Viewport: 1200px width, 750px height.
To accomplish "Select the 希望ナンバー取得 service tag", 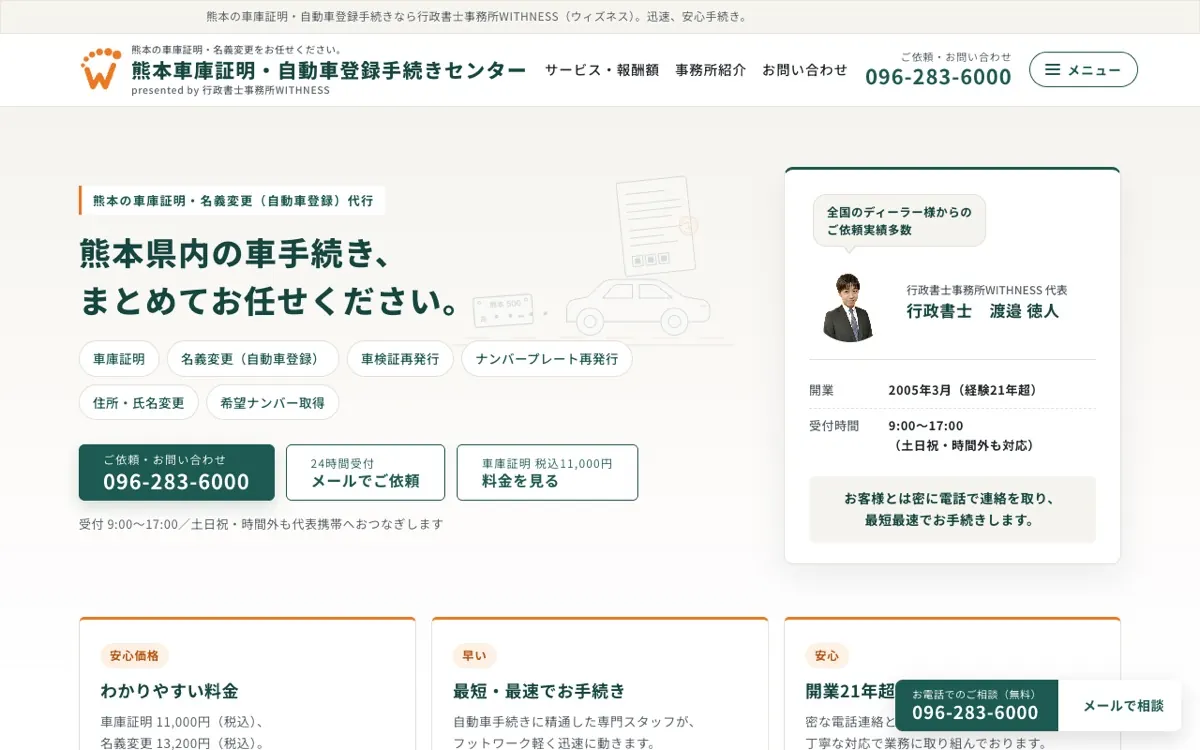I will (272, 402).
